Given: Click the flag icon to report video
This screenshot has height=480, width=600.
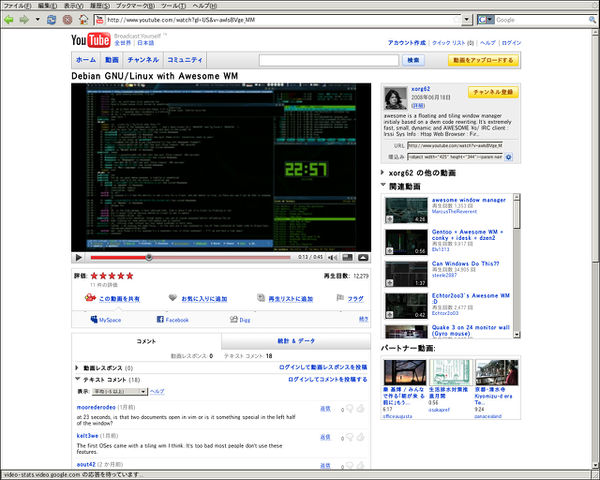Looking at the screenshot, I should click(340, 297).
